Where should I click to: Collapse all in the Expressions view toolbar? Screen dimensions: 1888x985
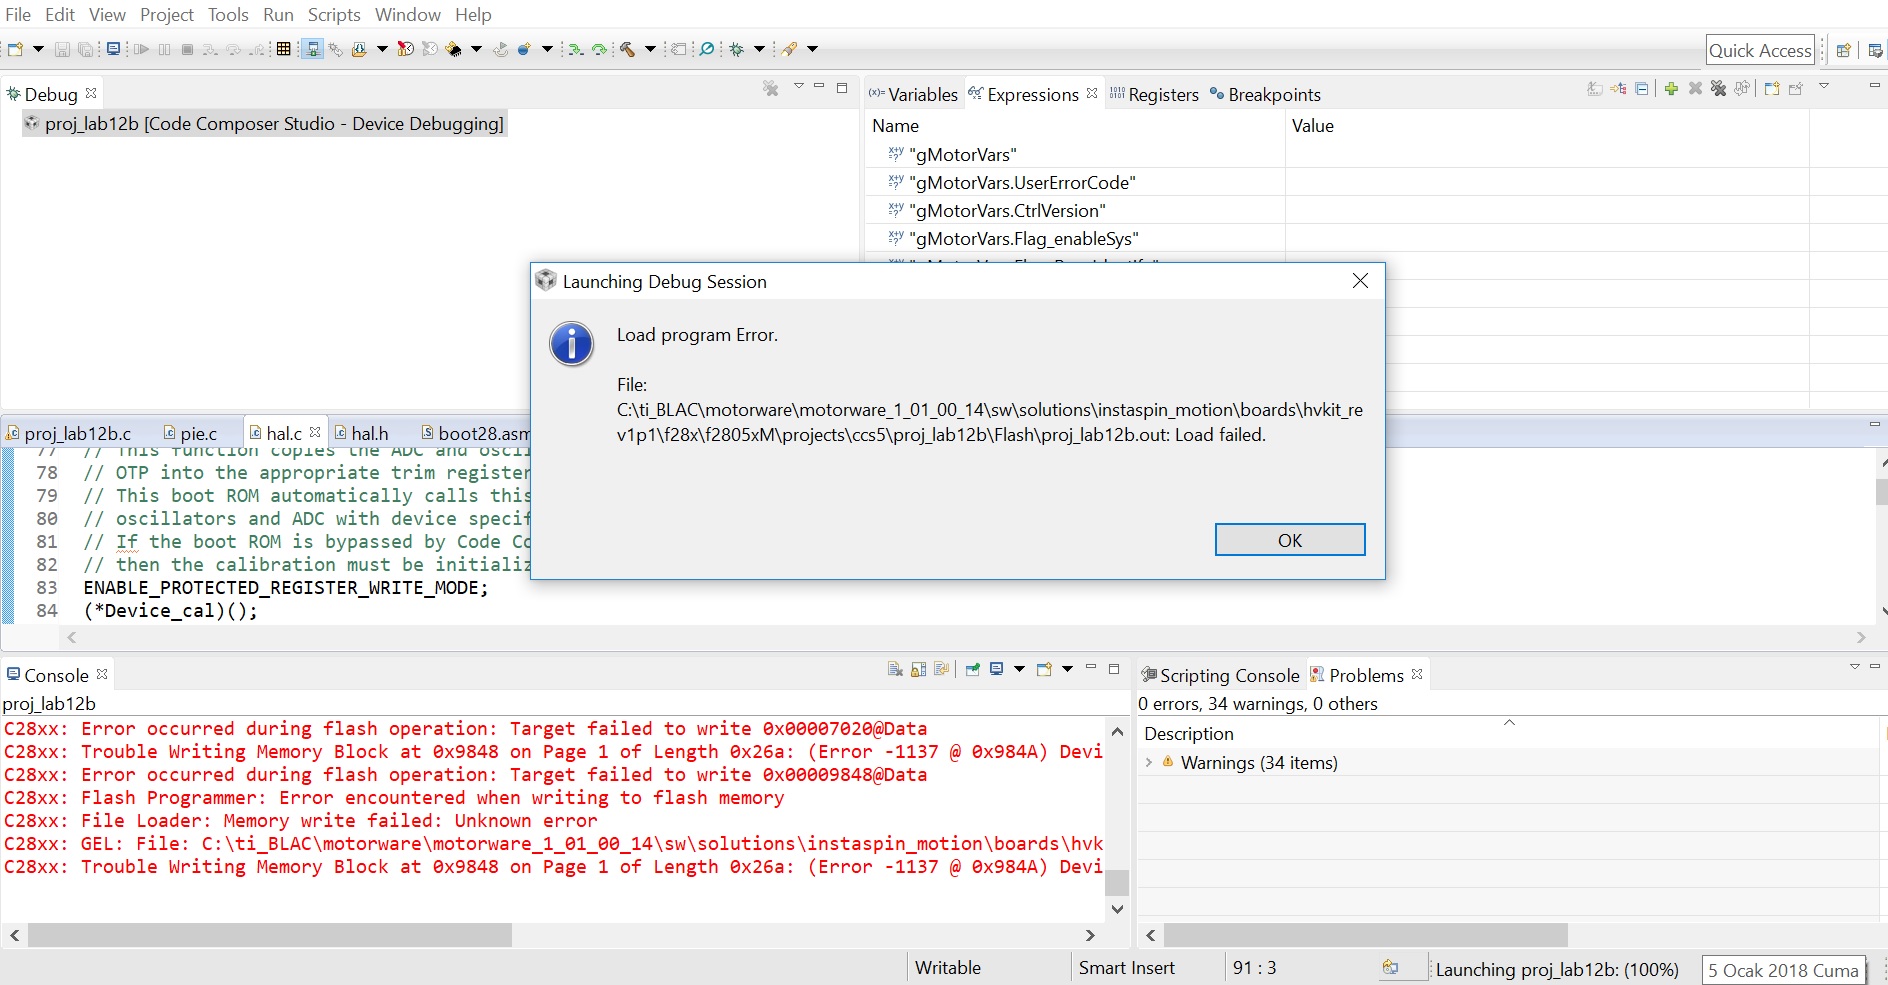click(x=1642, y=89)
